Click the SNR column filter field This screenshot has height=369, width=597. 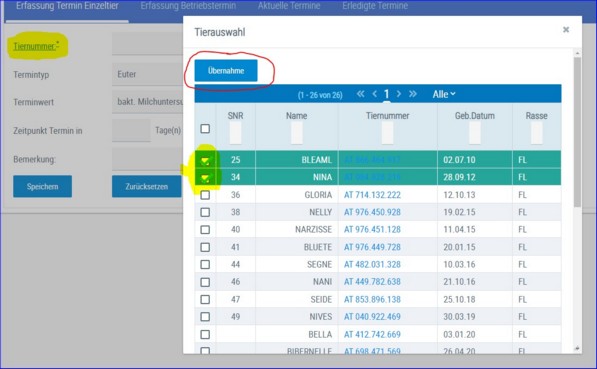pyautogui.click(x=235, y=134)
